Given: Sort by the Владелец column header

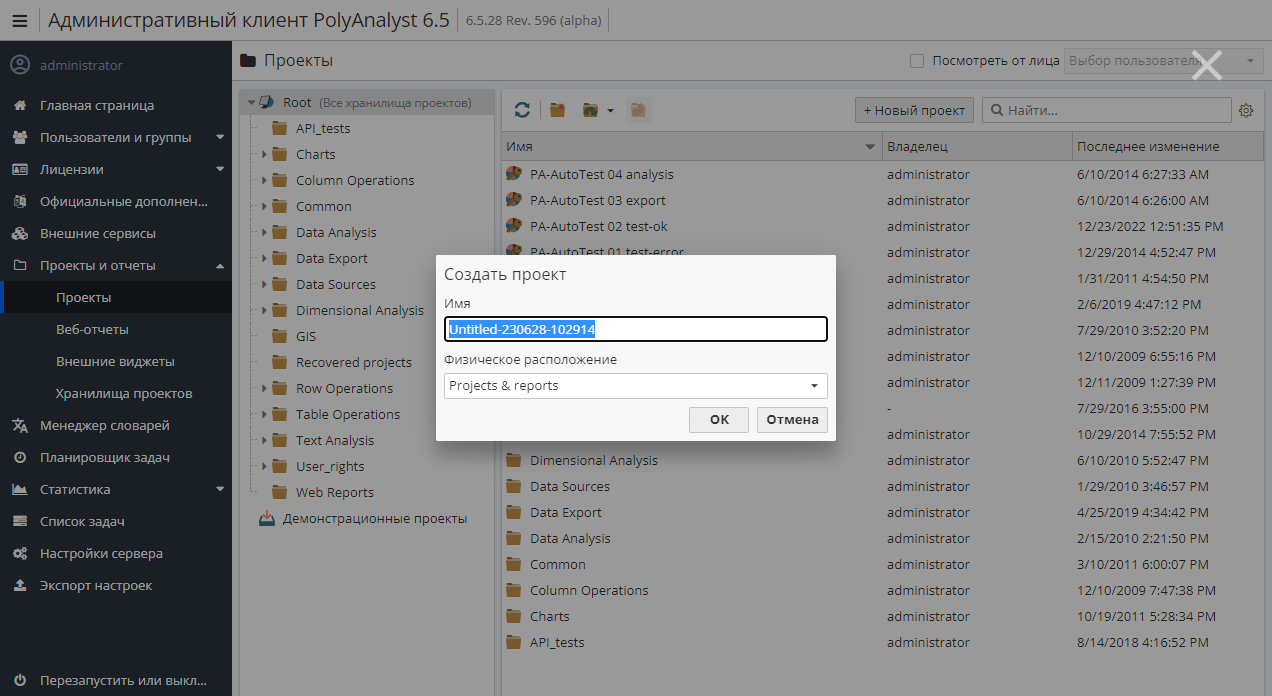Looking at the screenshot, I should pyautogui.click(x=977, y=146).
